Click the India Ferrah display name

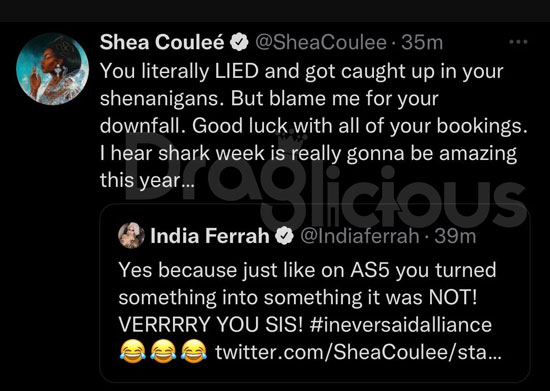click(x=210, y=236)
